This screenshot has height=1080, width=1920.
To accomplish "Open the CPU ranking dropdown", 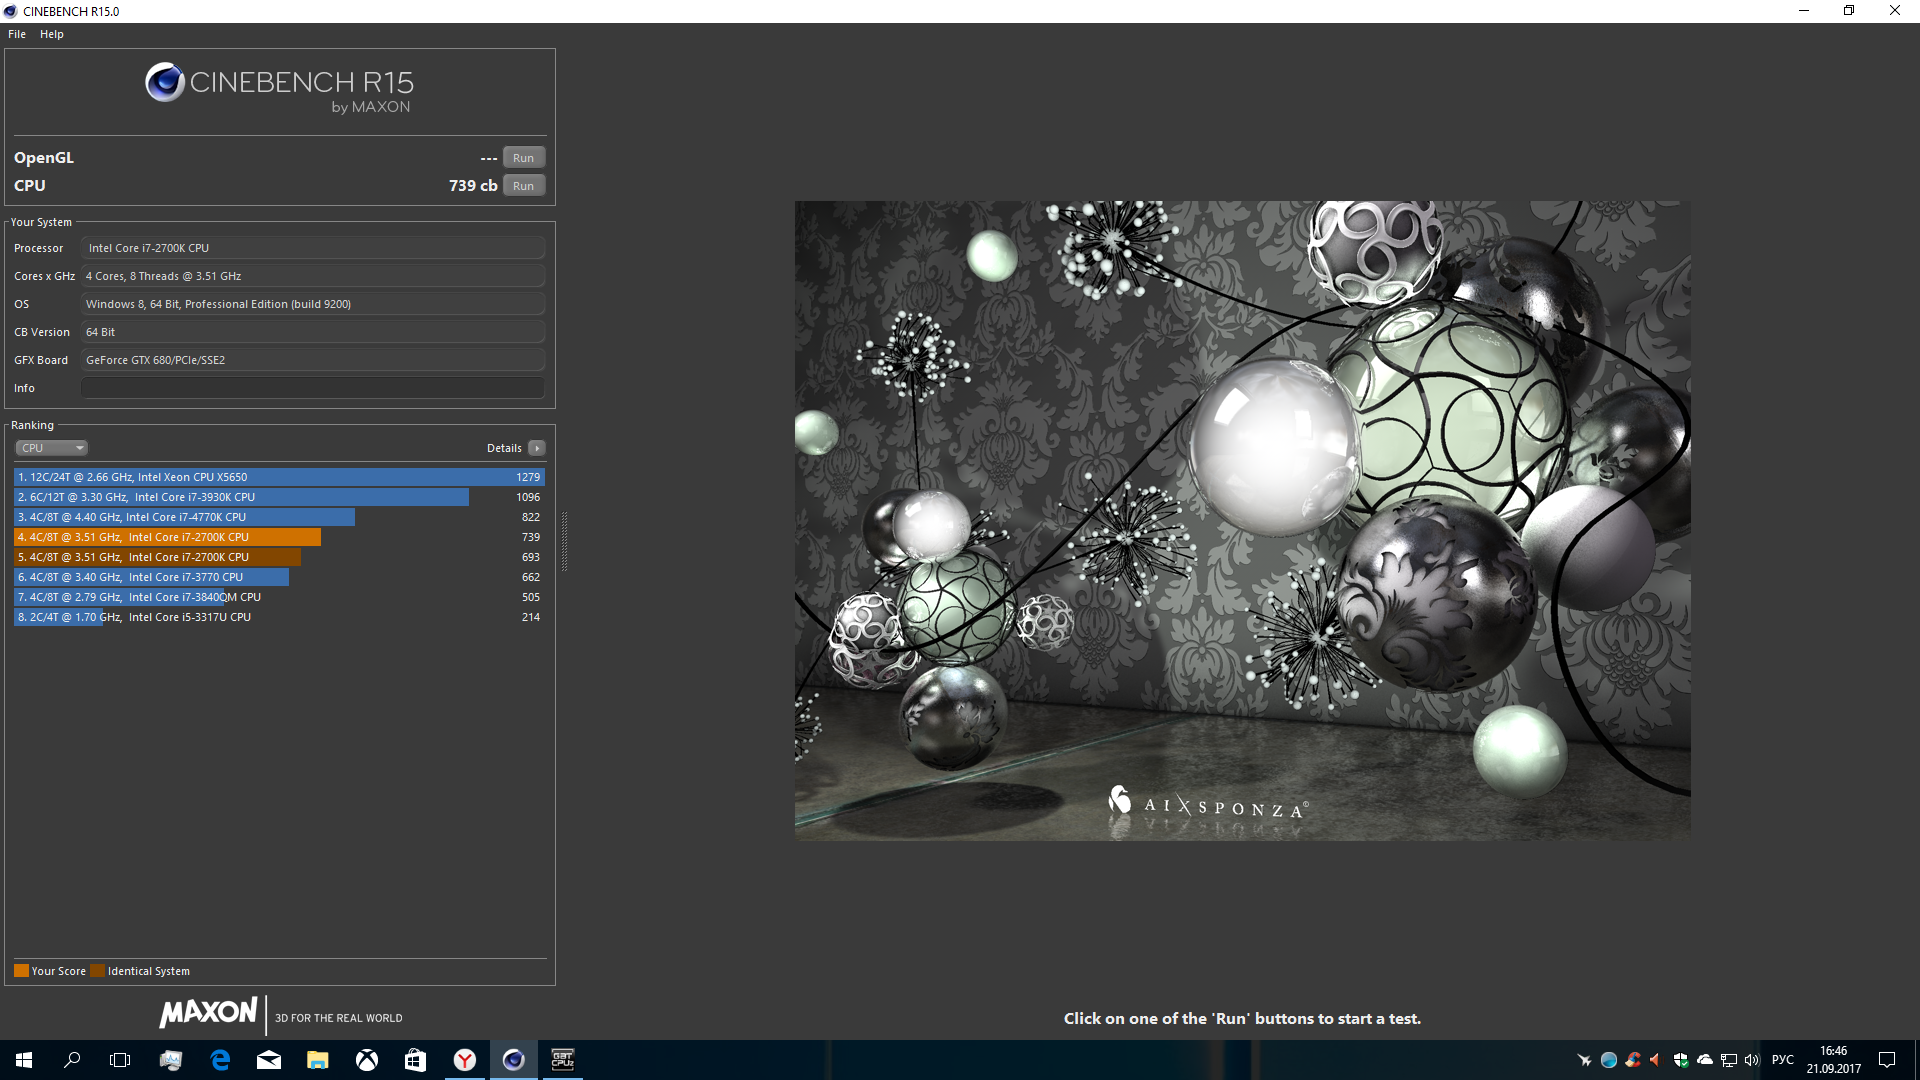I will (52, 448).
